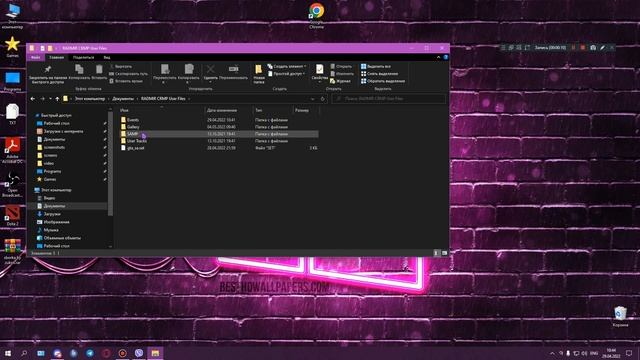The height and width of the screenshot is (360, 640).
Task: Click the Windows Start button
Action: pyautogui.click(x=8, y=353)
